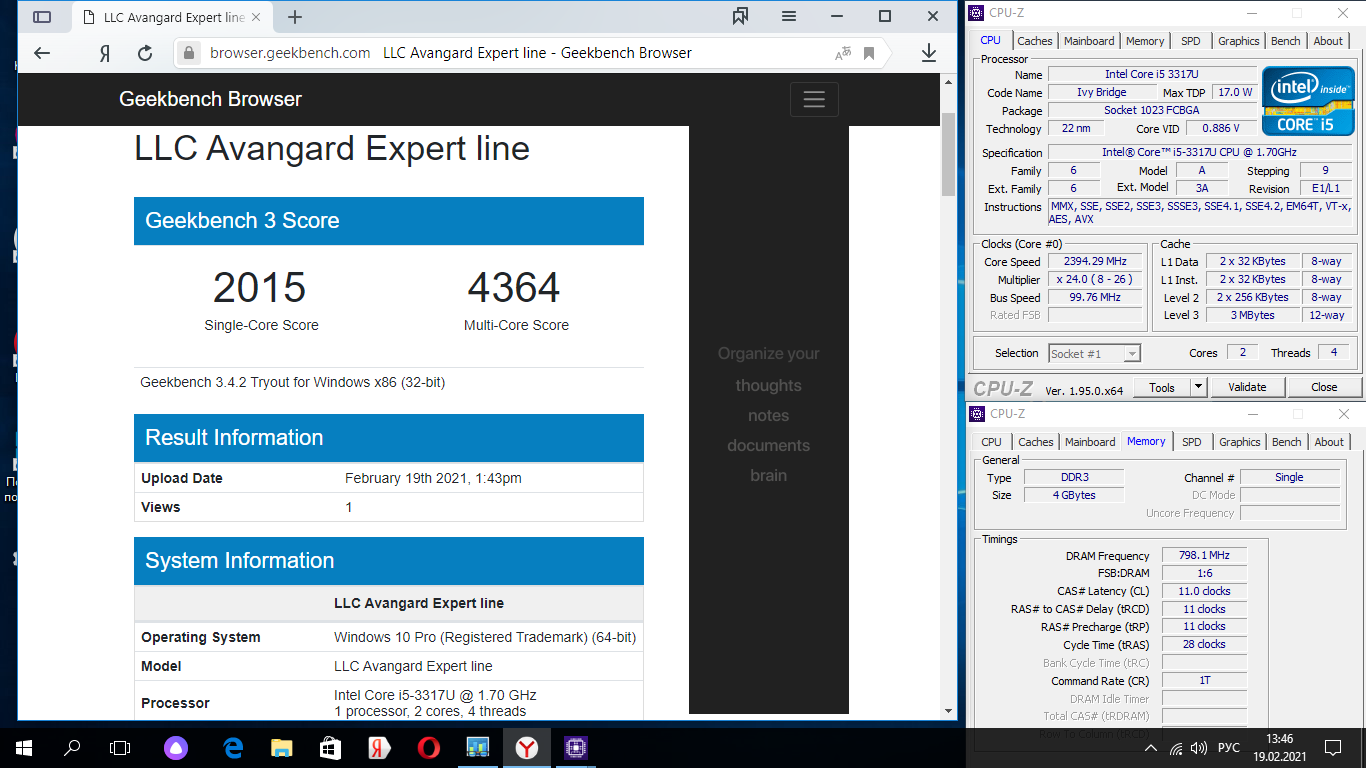Switch to Yandex Browser taskbar icon
Screen dimensions: 1366x768
[x=526, y=747]
